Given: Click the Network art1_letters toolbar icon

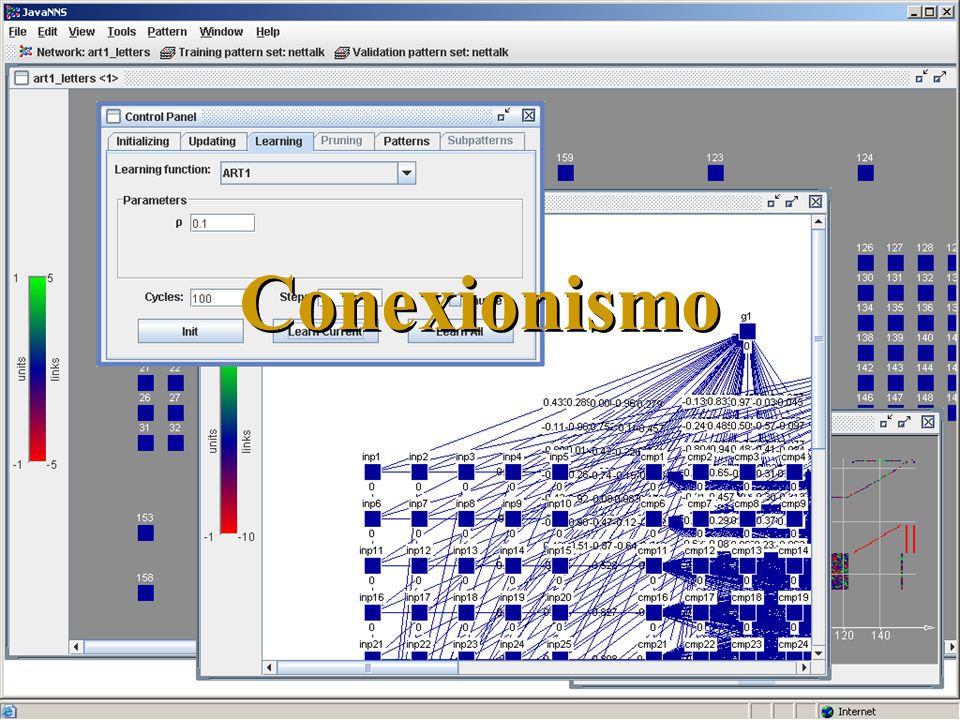Looking at the screenshot, I should [25, 52].
